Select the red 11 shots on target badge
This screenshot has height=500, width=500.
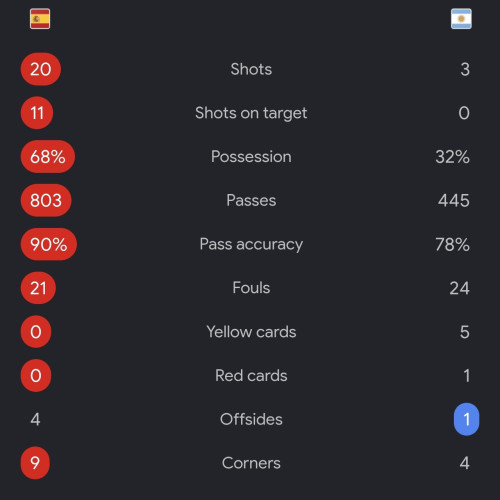tap(37, 113)
